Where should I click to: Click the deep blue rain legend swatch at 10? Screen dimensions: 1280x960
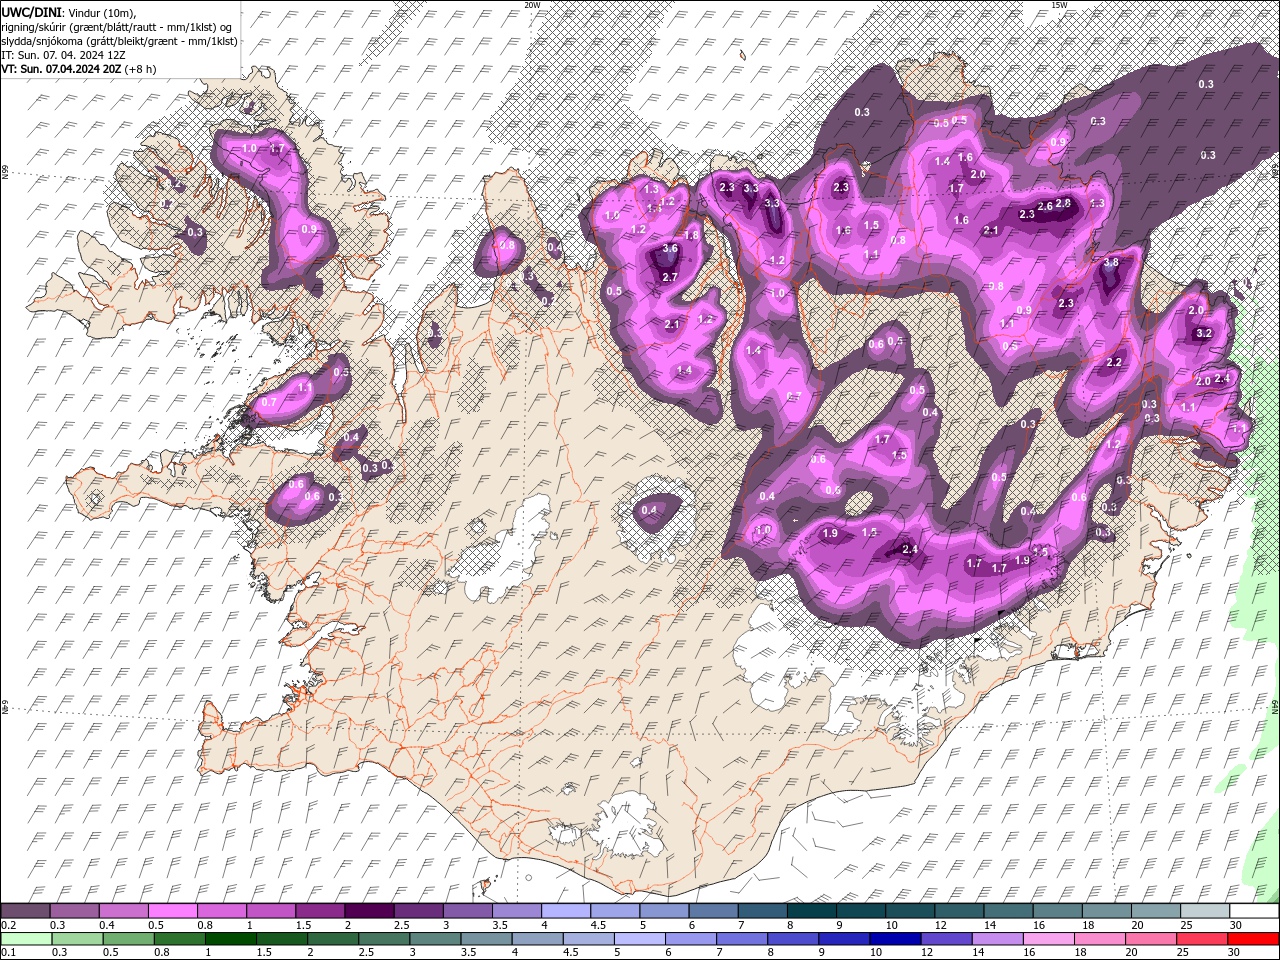pos(895,939)
